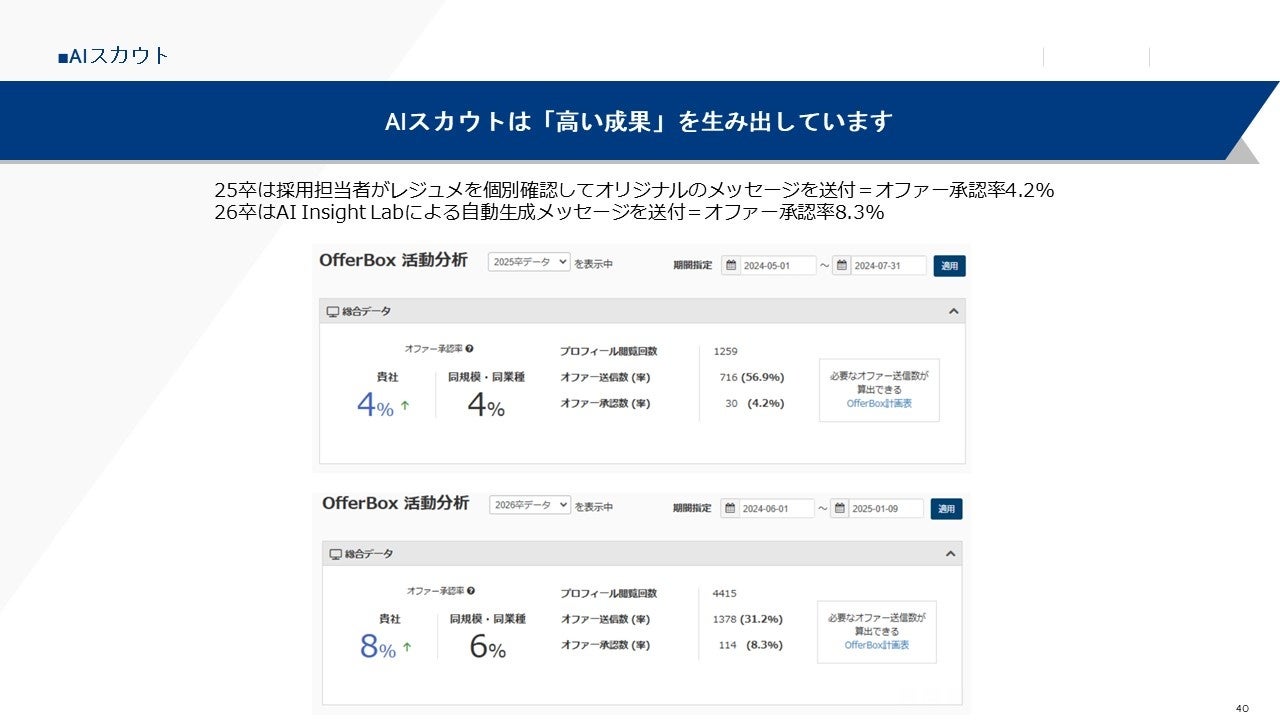The image size is (1280, 720).
Task: Click the OfferBox 活動分析 title above 2025卒データ
Action: pyautogui.click(x=393, y=260)
